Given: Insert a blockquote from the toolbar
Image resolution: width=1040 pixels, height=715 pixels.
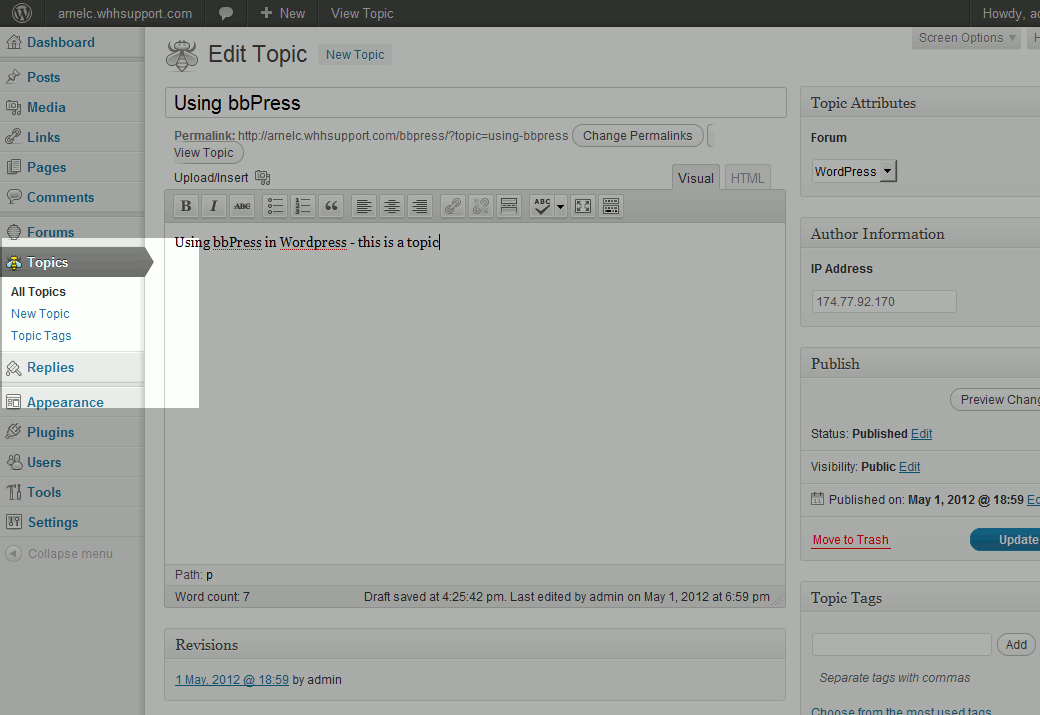Looking at the screenshot, I should [332, 206].
